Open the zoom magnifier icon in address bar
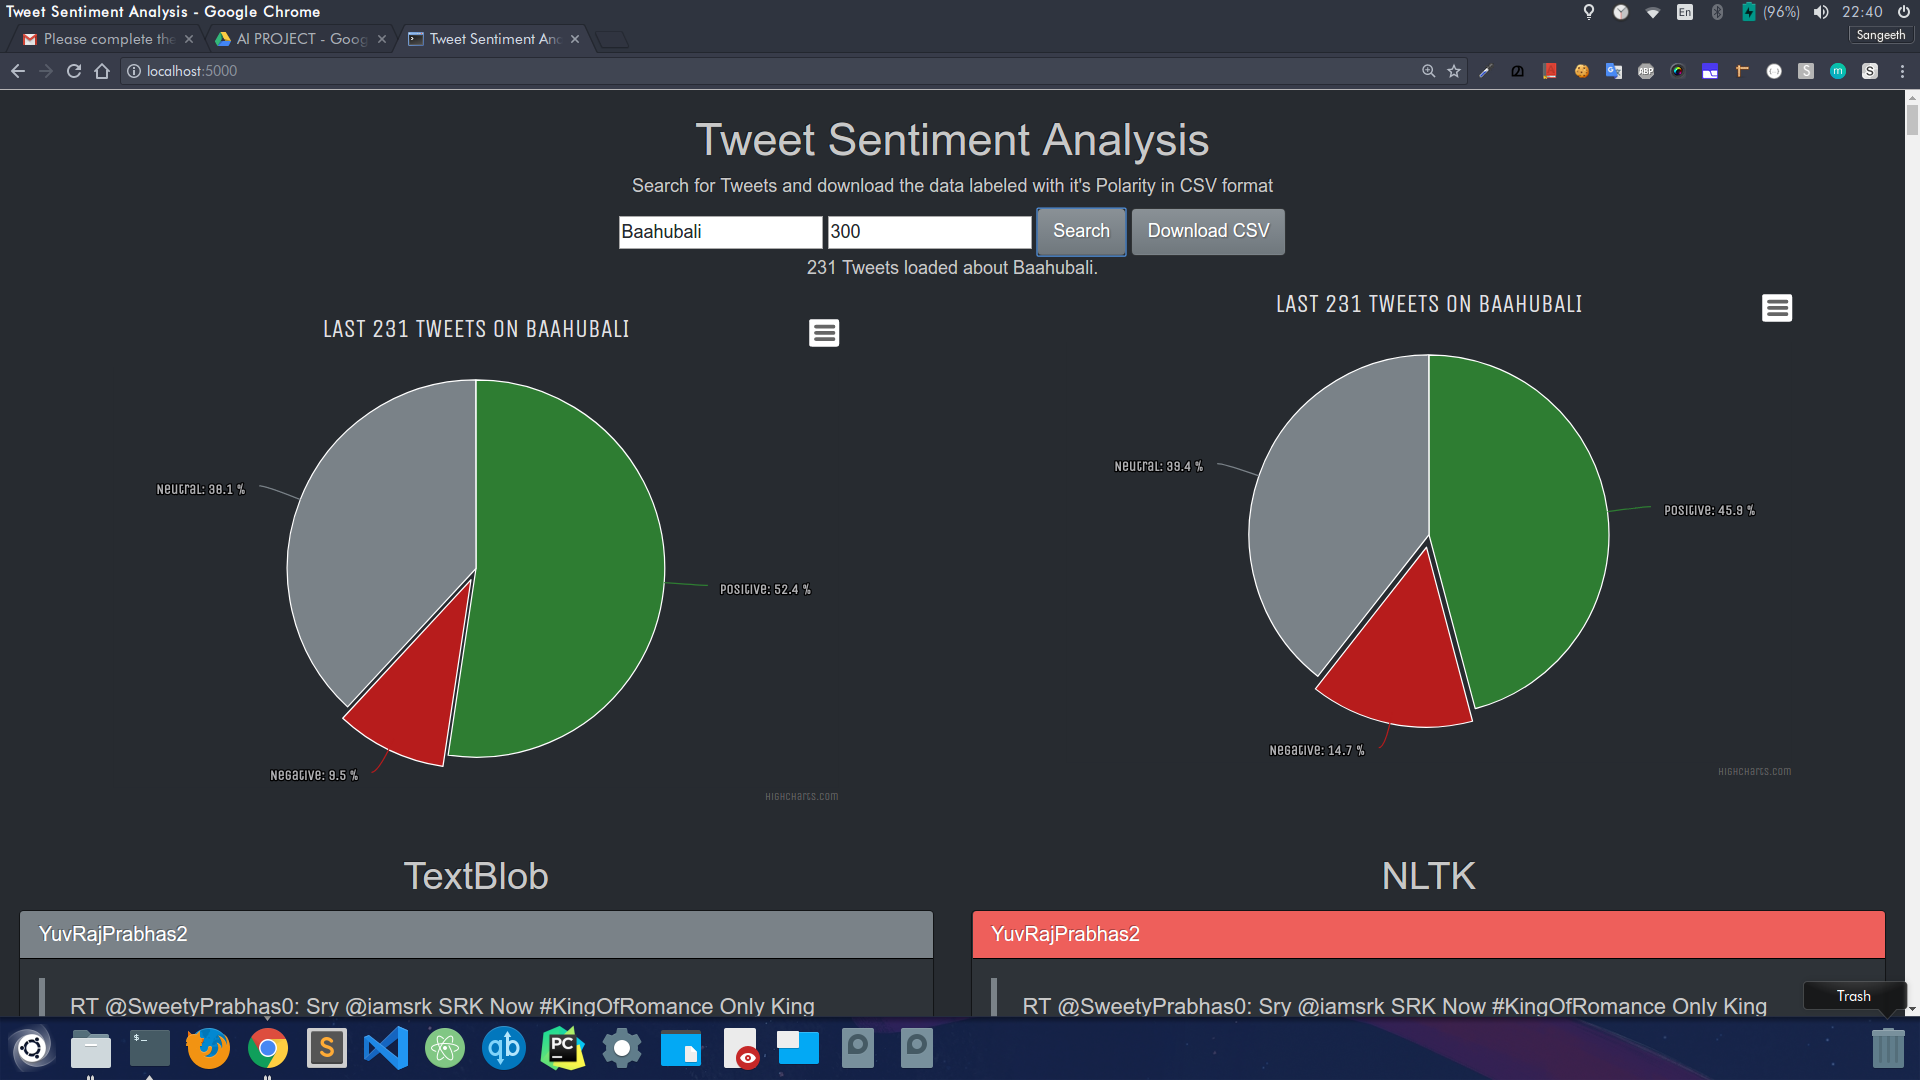Image resolution: width=1920 pixels, height=1080 pixels. (x=1428, y=71)
